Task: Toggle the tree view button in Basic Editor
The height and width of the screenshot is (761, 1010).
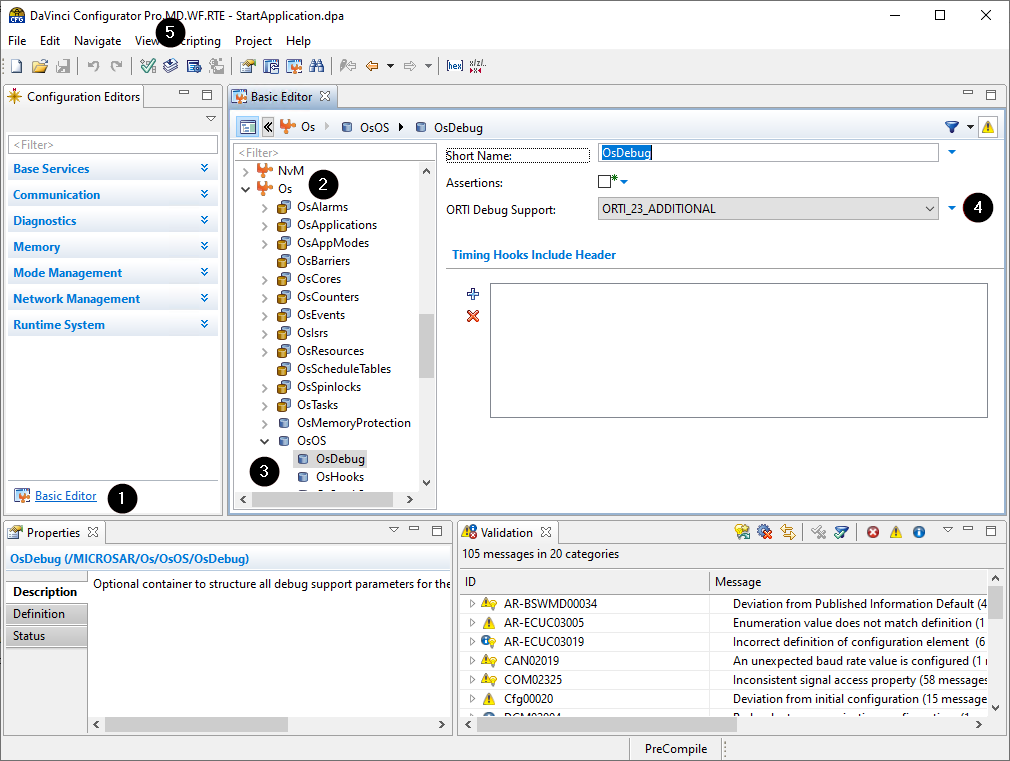Action: point(248,127)
